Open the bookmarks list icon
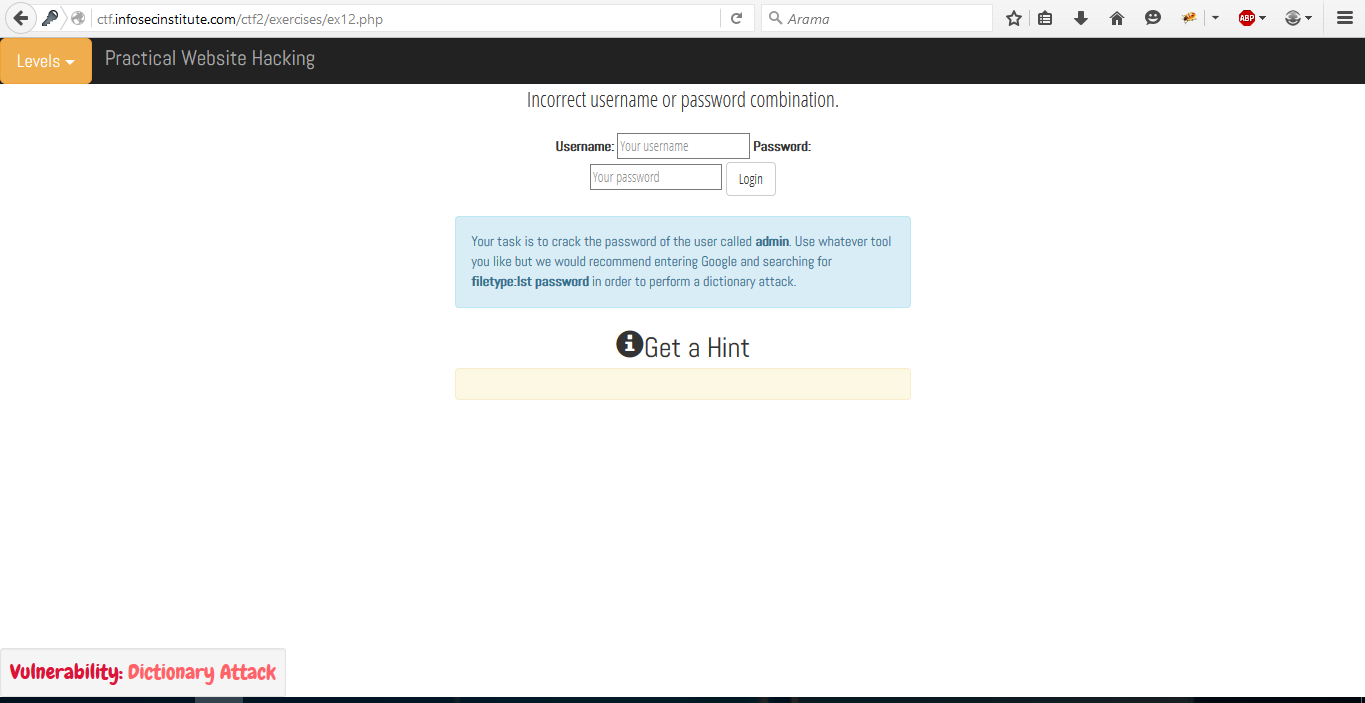The width and height of the screenshot is (1365, 703). tap(1045, 18)
